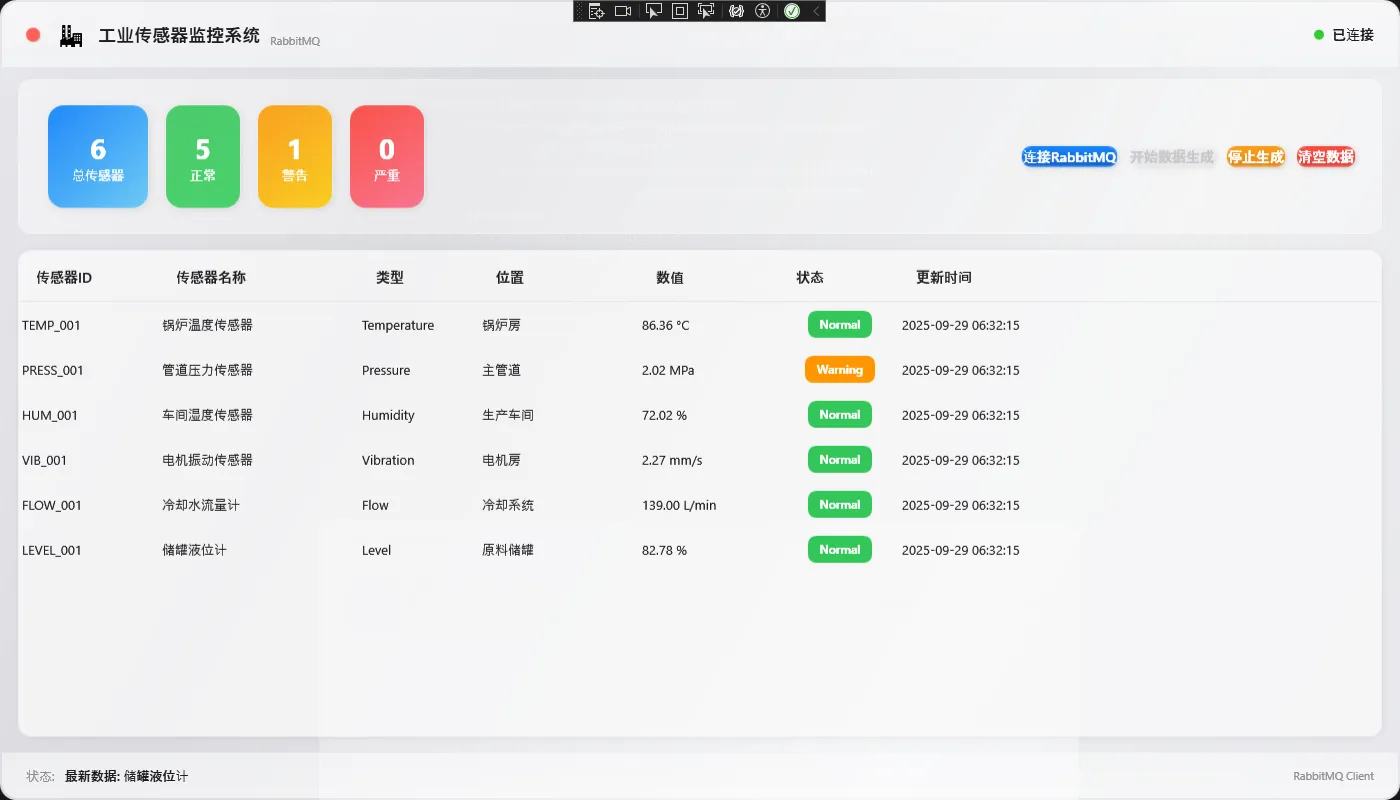Toggle track focused element icon
Viewport: 1400px width, 800px height.
(706, 11)
